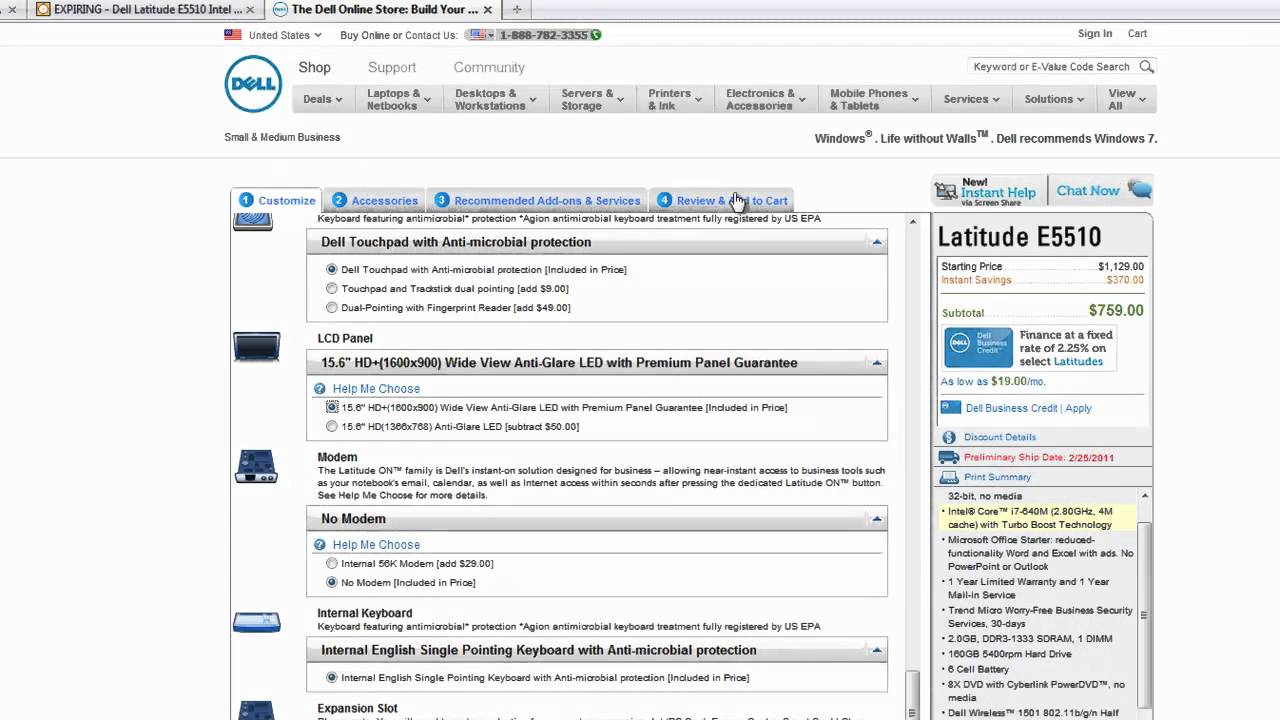Select 15.6" HD(1366x768) Anti-Glare LED option
The image size is (1280, 720).
tap(332, 426)
